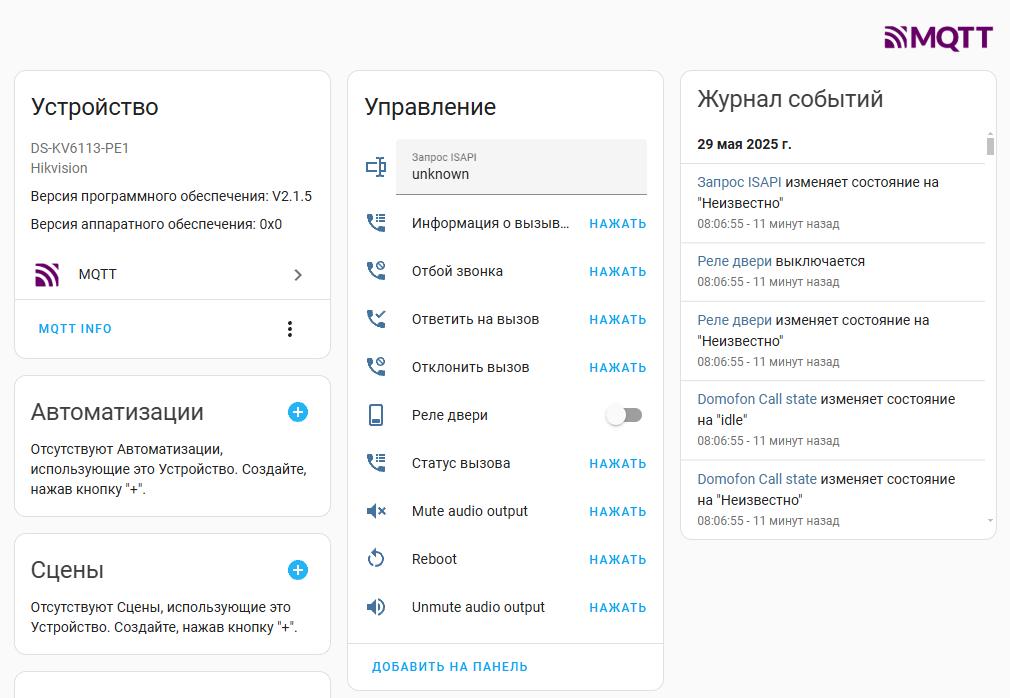Click the Mute audio output speaker icon
Viewport: 1010px width, 698px height.
coord(376,511)
